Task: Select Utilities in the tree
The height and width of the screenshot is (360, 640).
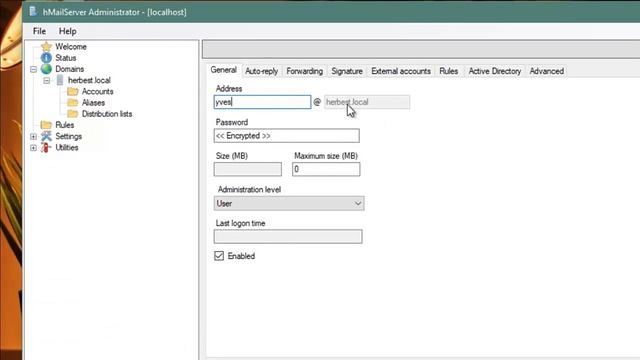Action: [67, 147]
